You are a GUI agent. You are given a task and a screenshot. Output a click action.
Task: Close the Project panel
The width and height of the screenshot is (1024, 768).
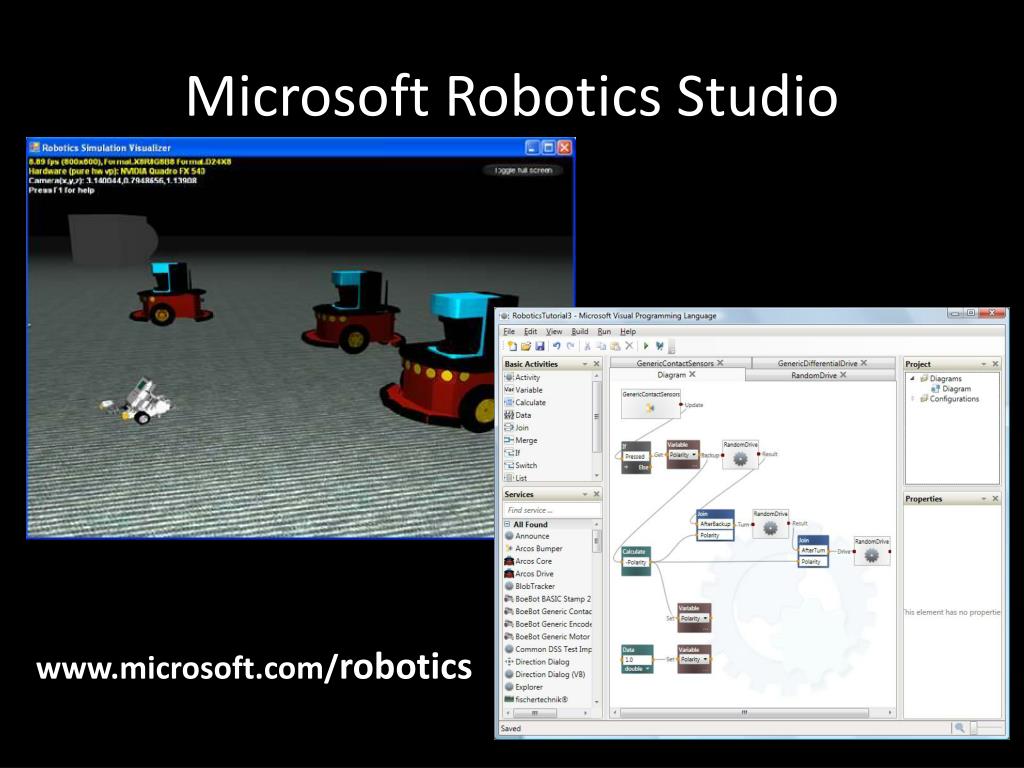click(x=995, y=364)
